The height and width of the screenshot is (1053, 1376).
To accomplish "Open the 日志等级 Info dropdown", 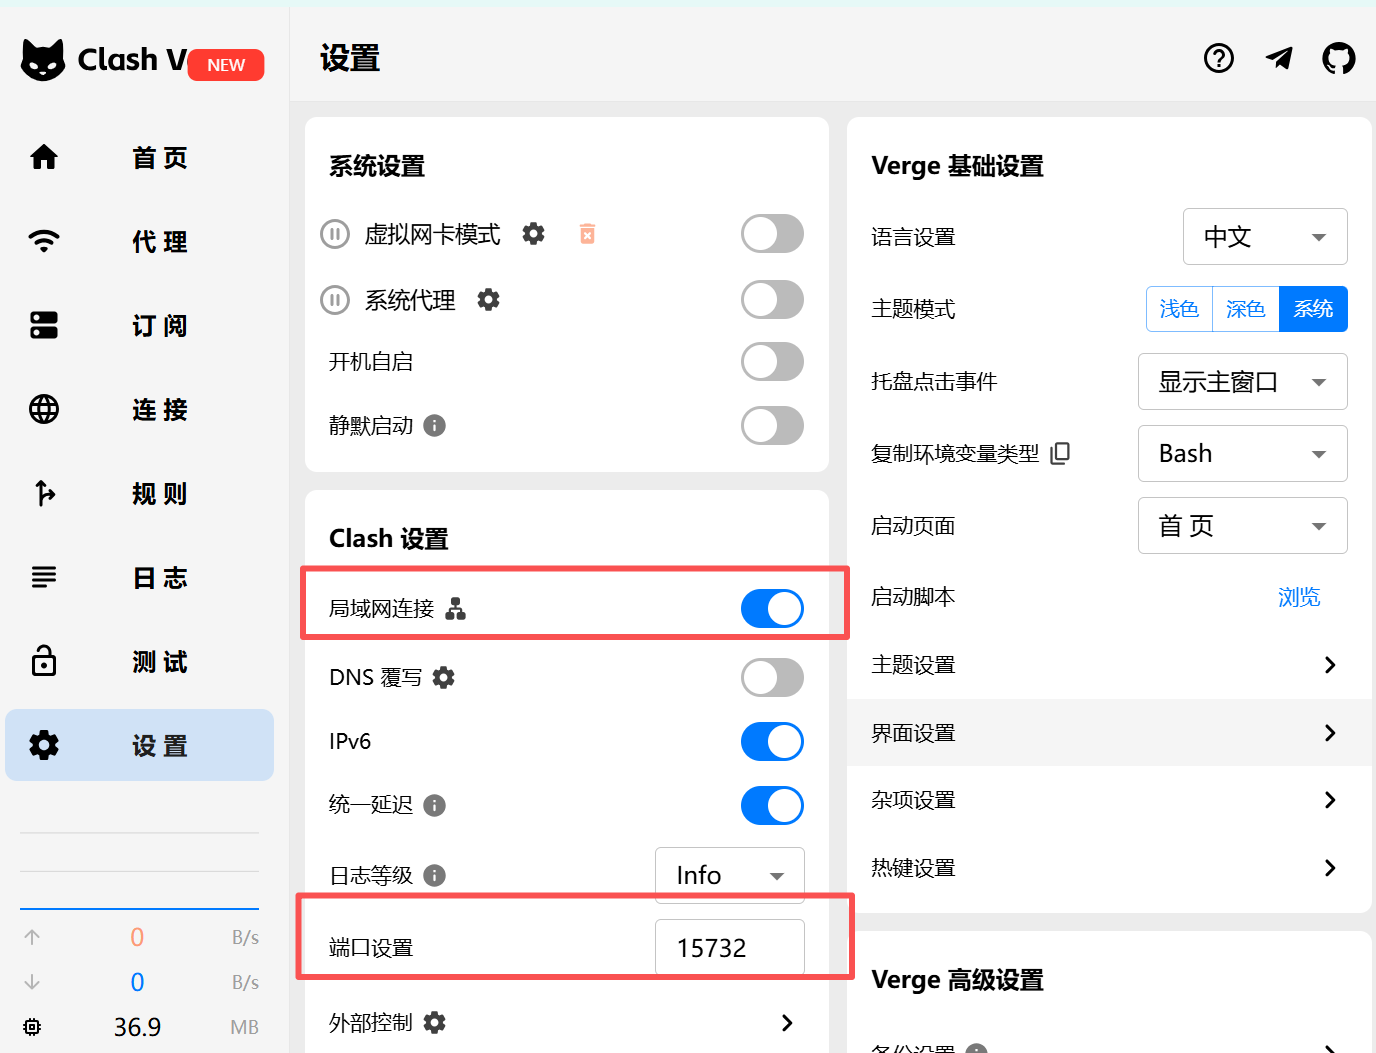I will coord(729,874).
